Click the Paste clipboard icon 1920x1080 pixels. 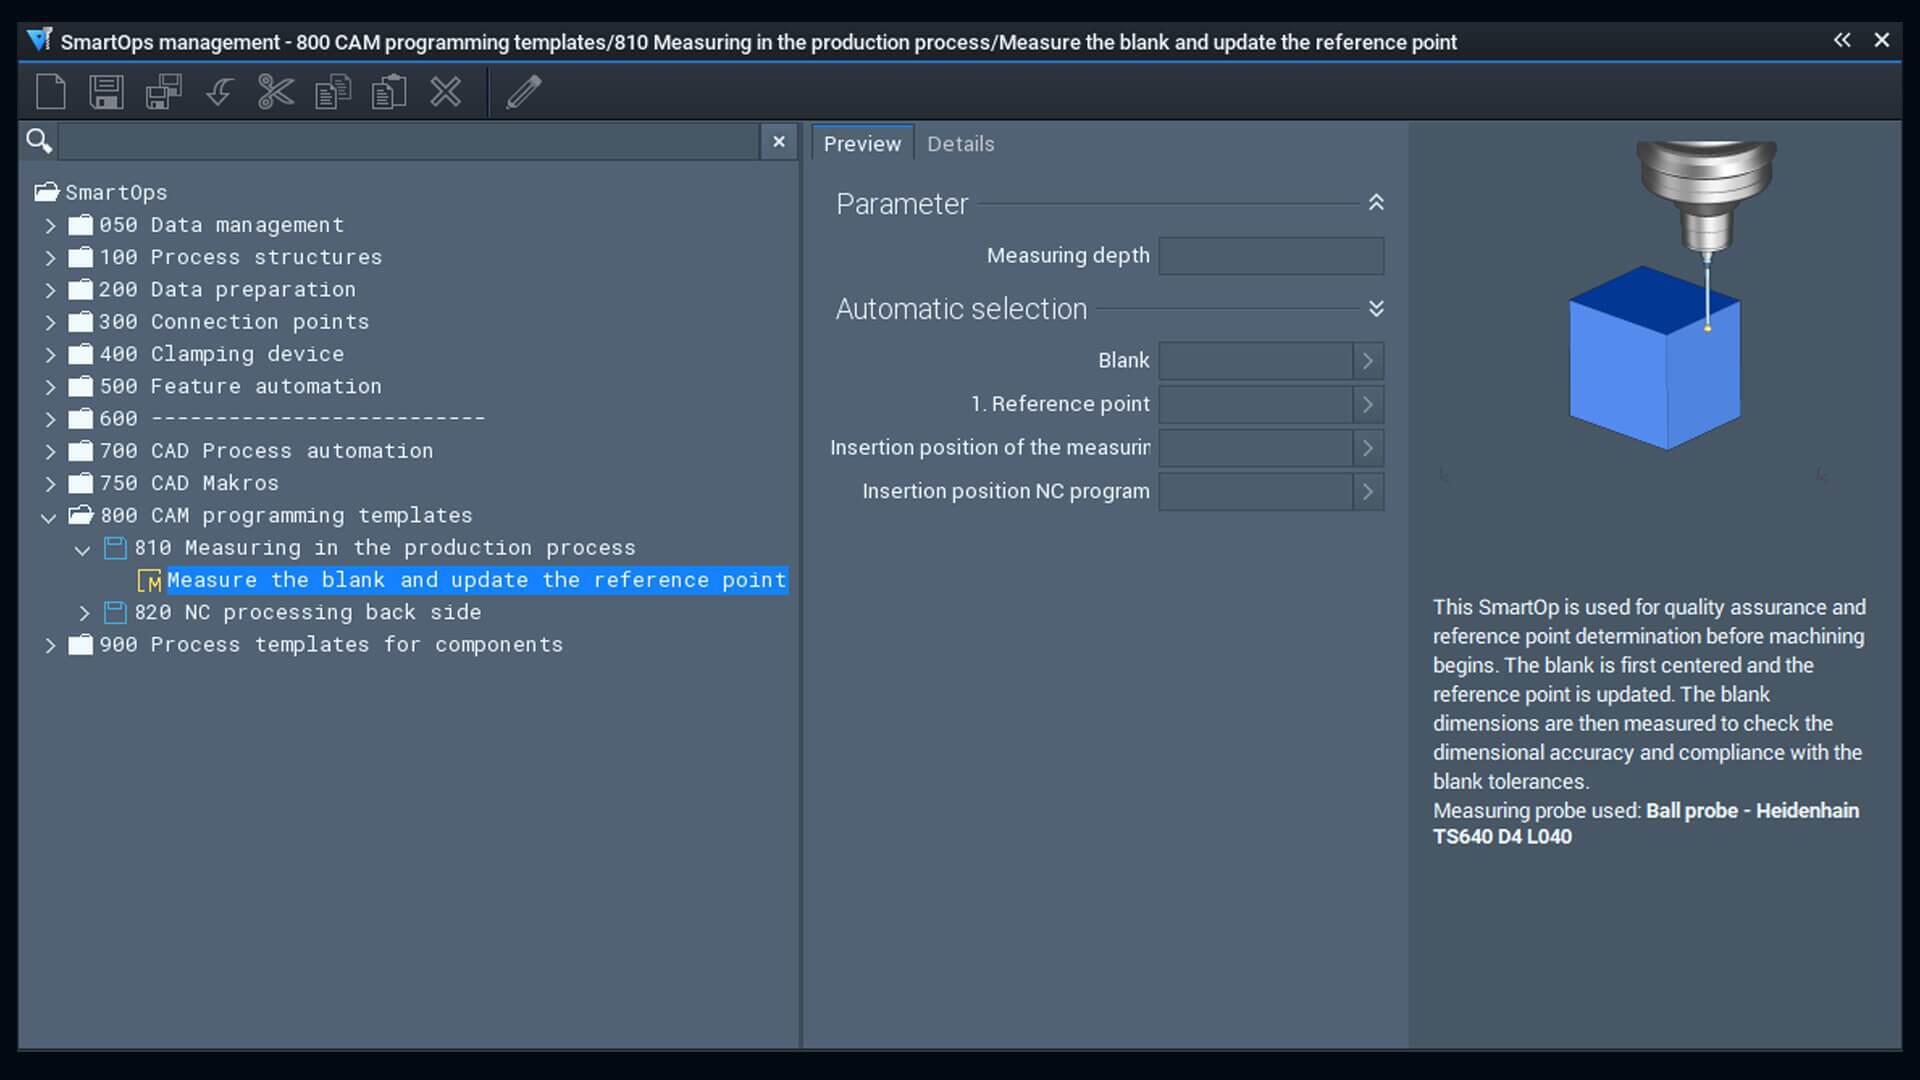pos(389,92)
